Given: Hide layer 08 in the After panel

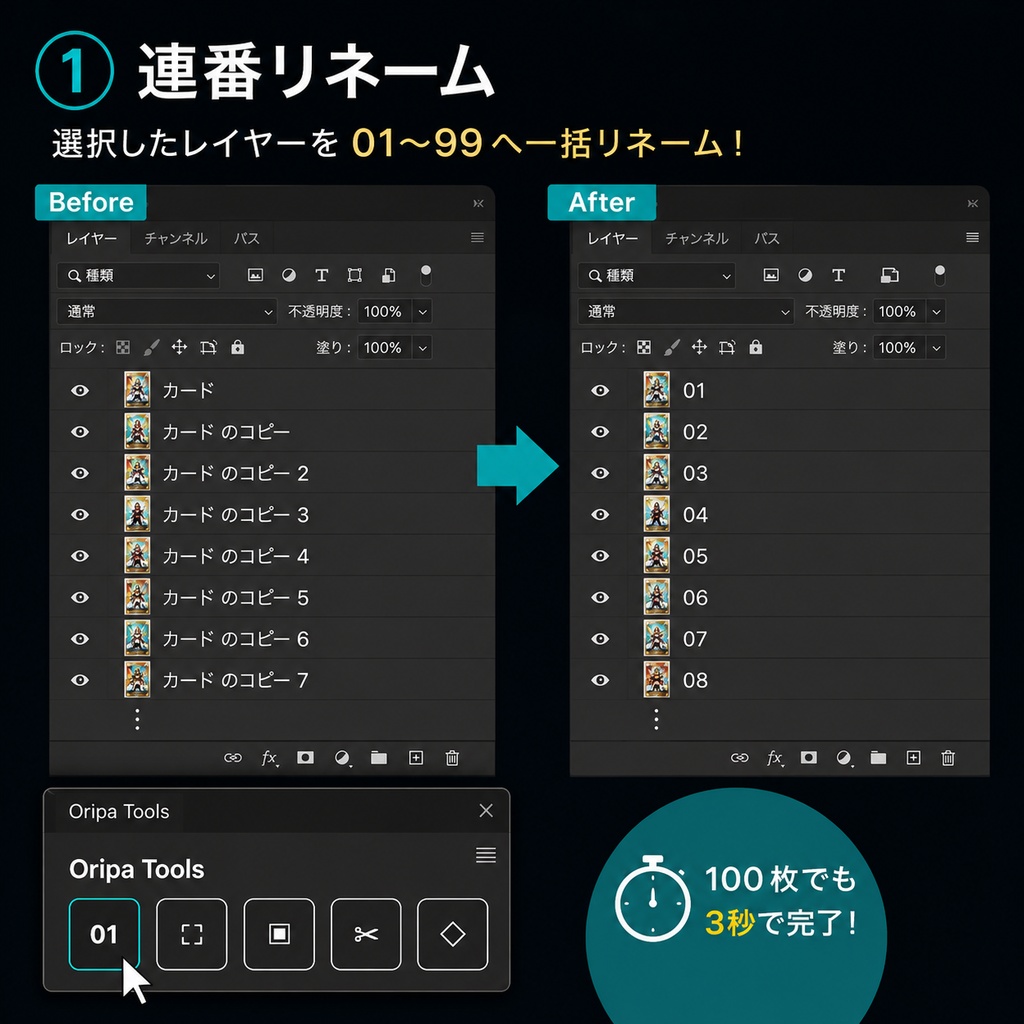Looking at the screenshot, I should [600, 680].
